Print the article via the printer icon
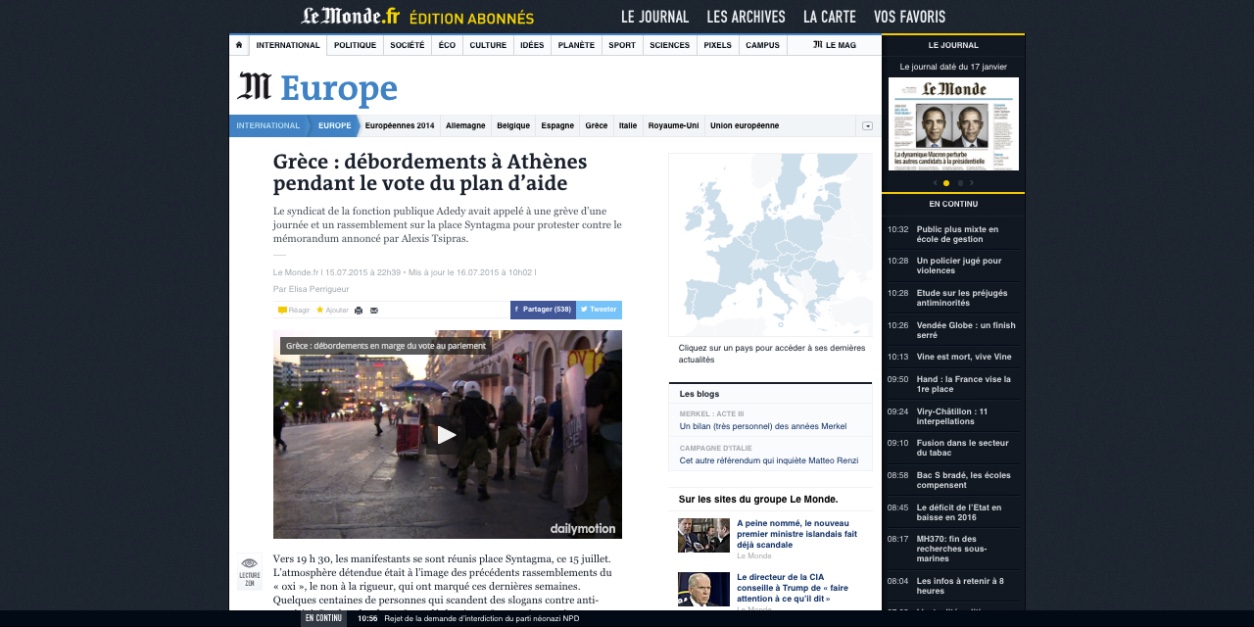 click(x=359, y=310)
